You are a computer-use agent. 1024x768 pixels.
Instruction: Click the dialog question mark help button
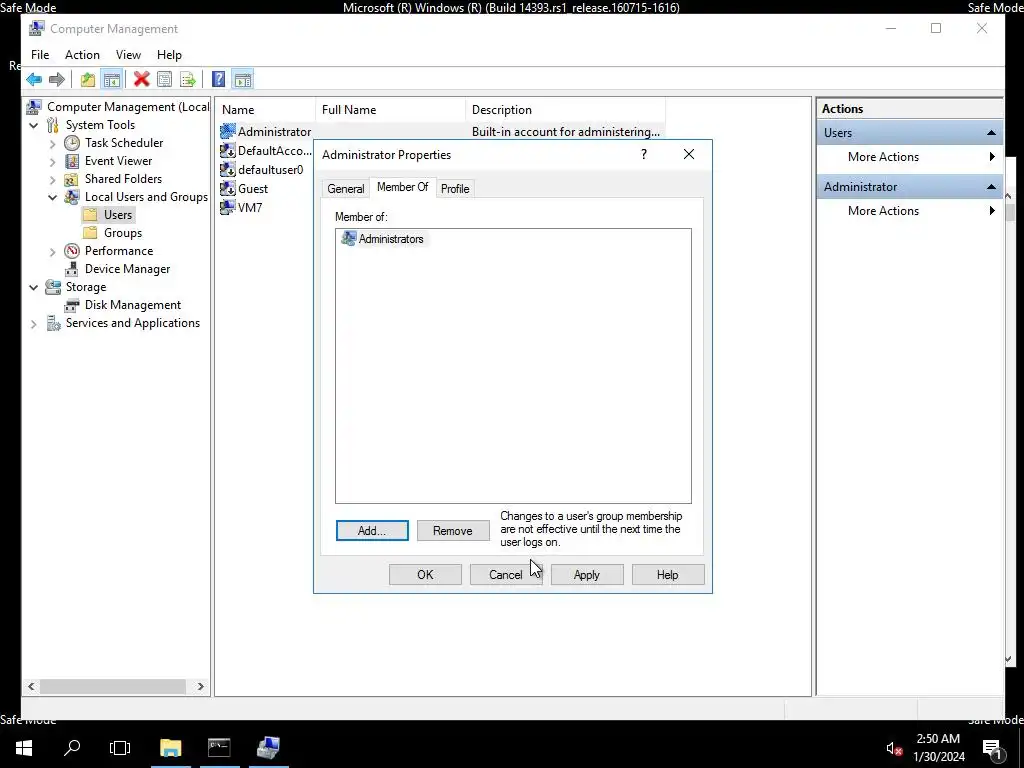point(644,154)
